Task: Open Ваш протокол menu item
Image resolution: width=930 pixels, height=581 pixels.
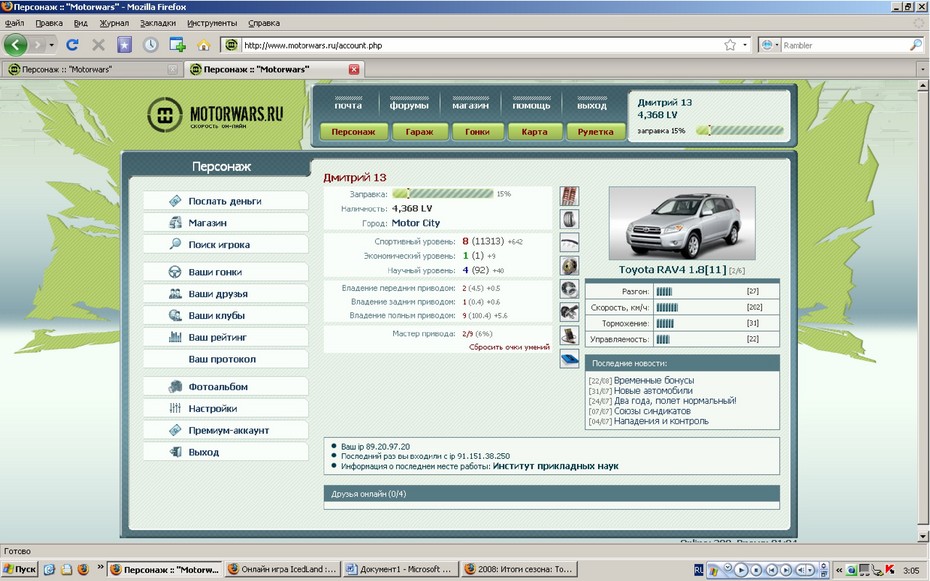Action: pyautogui.click(x=225, y=359)
